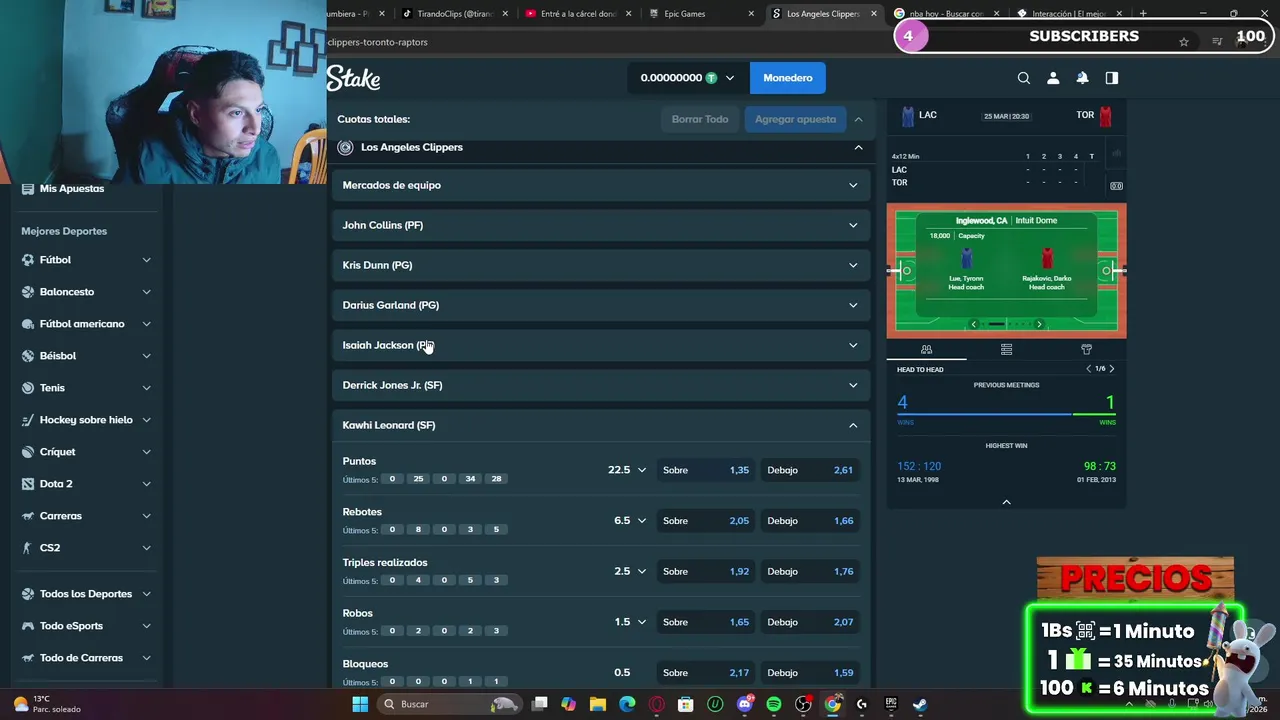Open the notifications bell icon
1280x720 pixels.
tap(1082, 78)
